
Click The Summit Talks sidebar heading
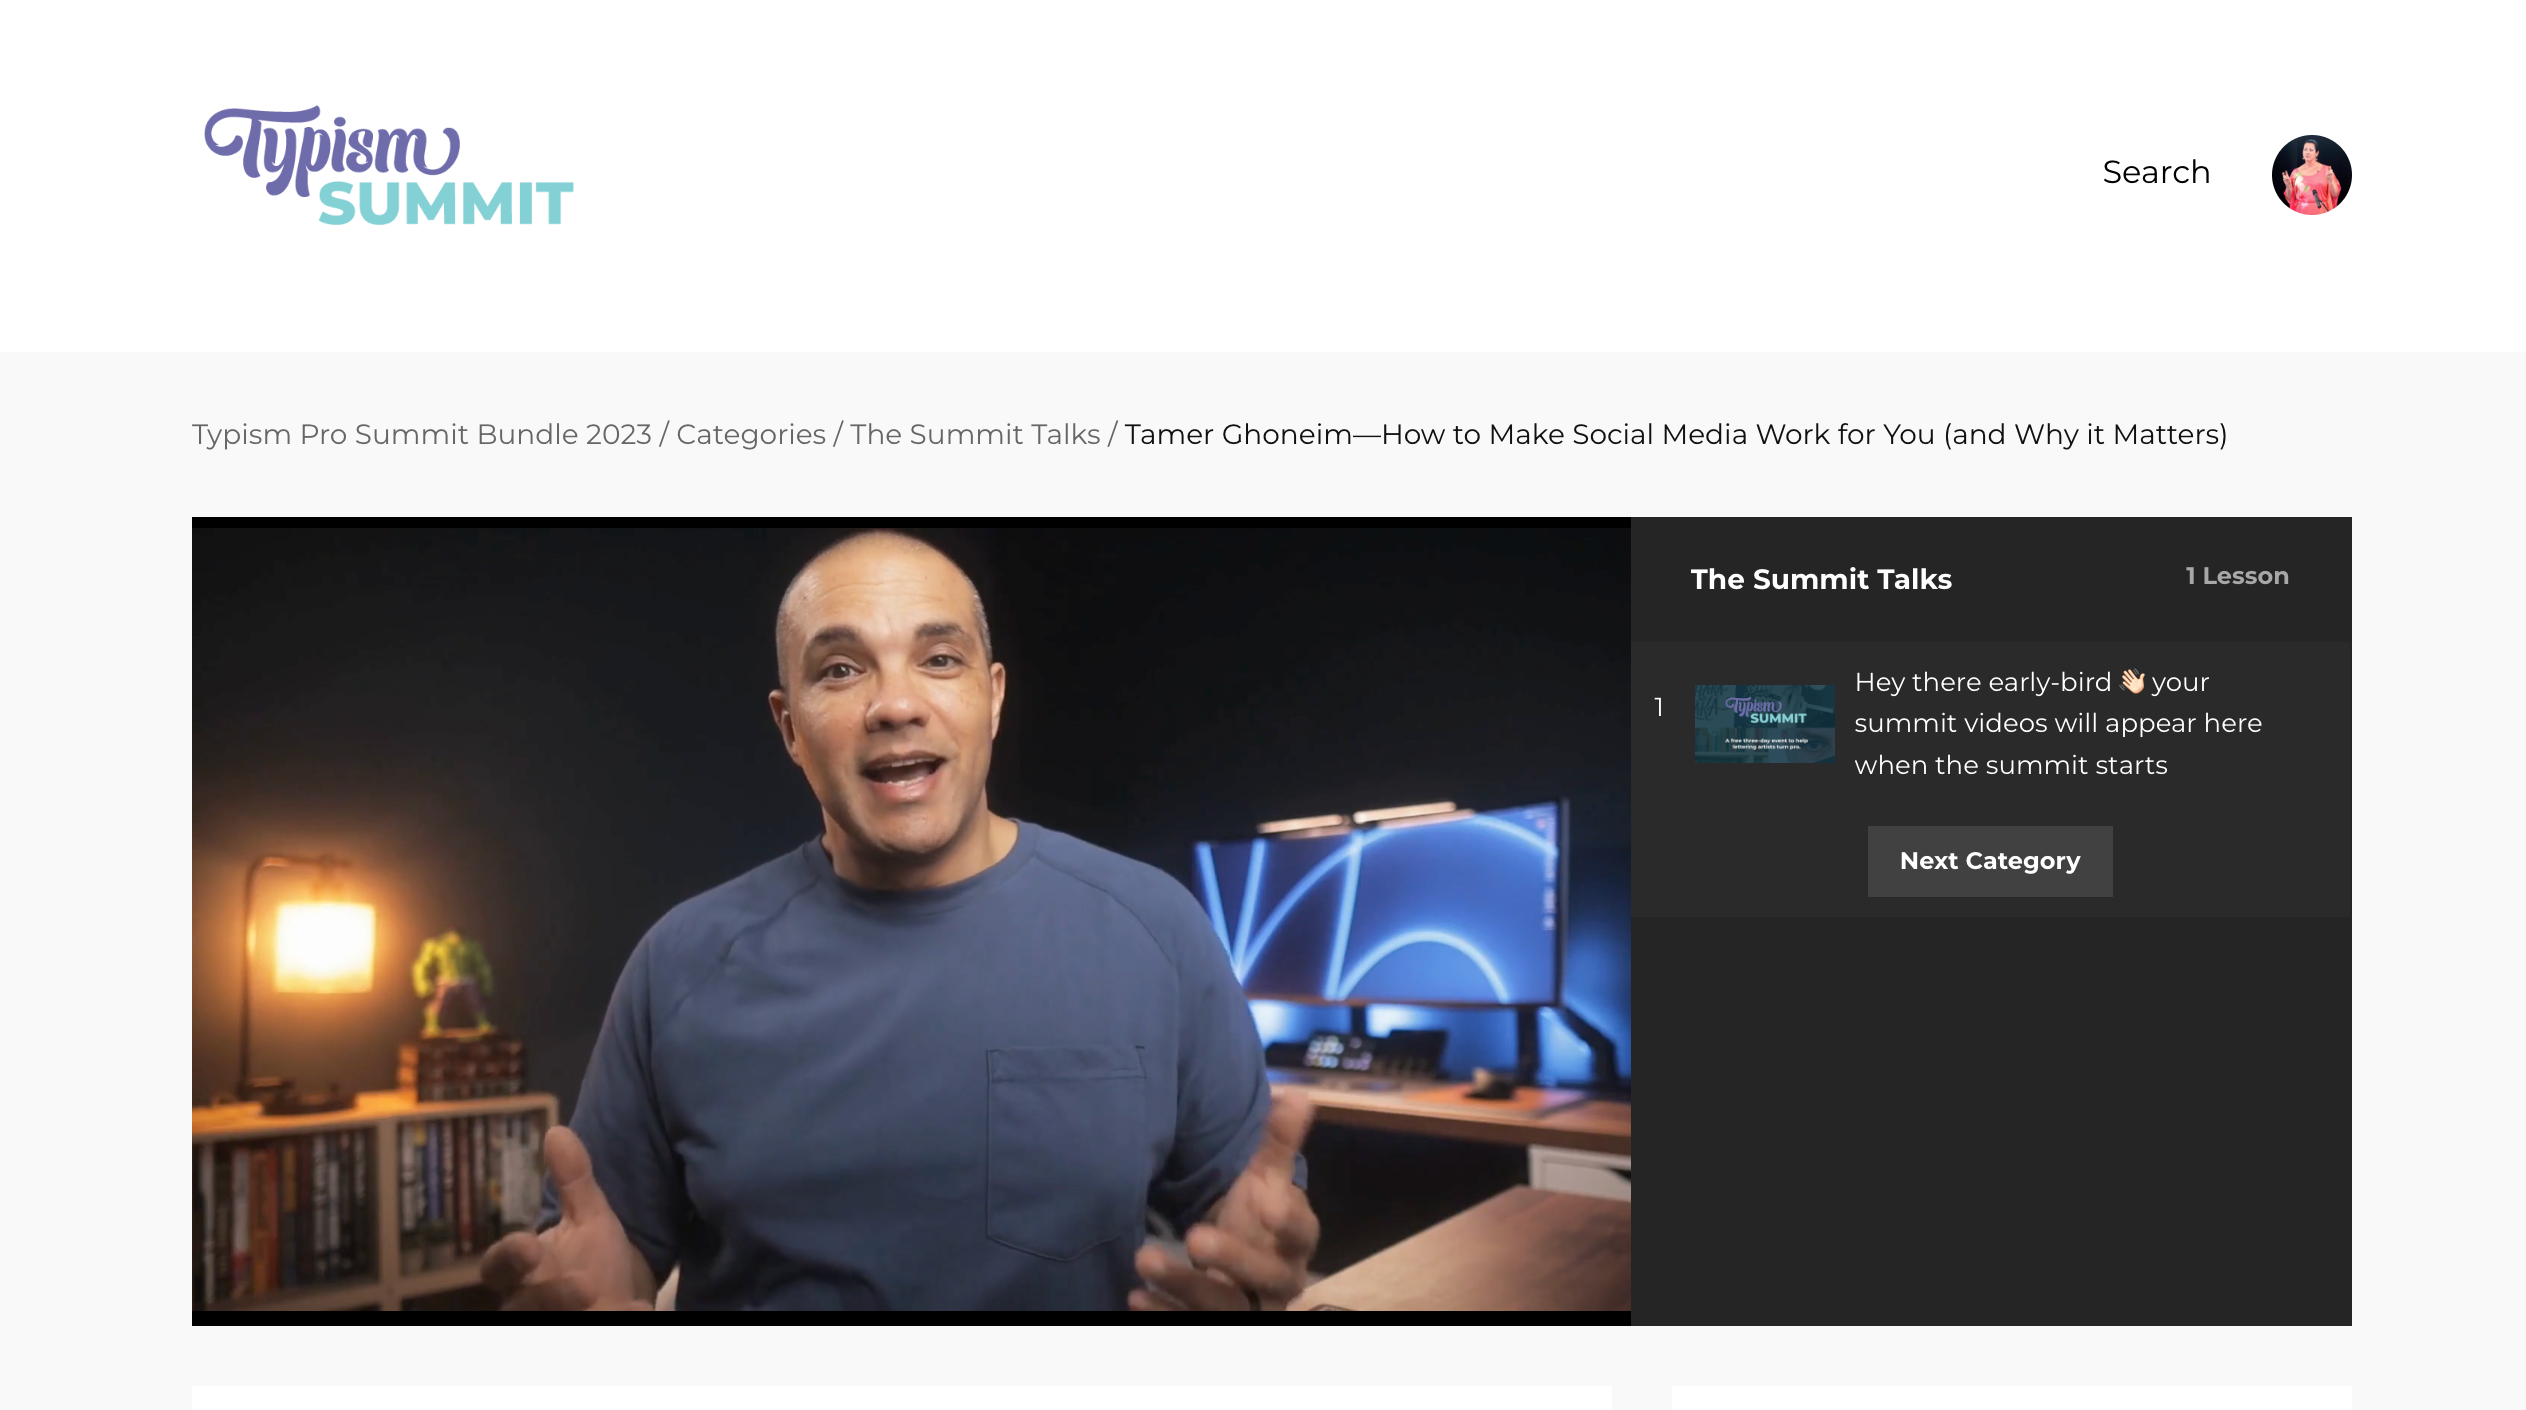[x=1821, y=579]
